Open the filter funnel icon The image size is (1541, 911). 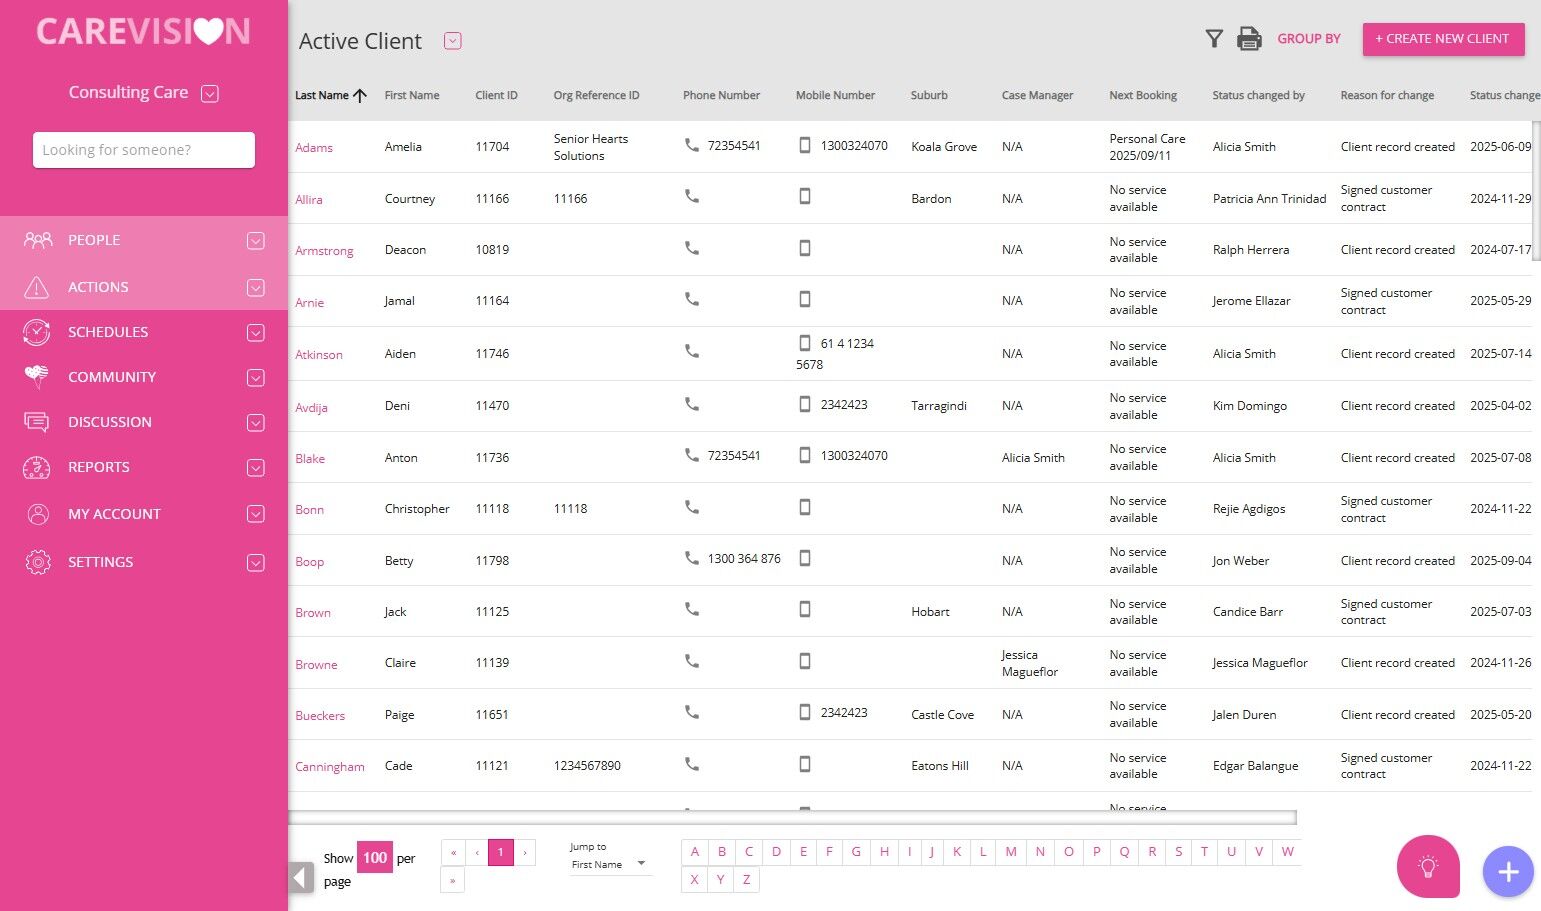click(1214, 39)
